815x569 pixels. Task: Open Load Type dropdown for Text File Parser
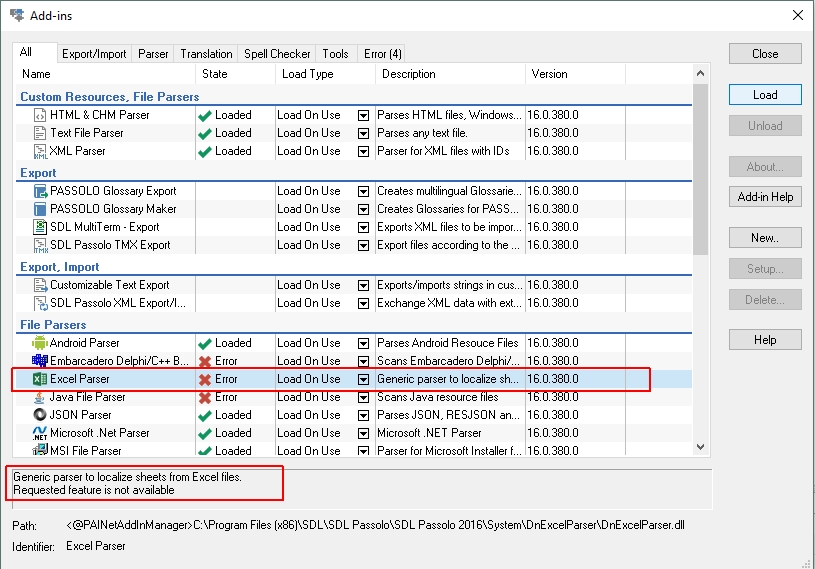(x=363, y=133)
